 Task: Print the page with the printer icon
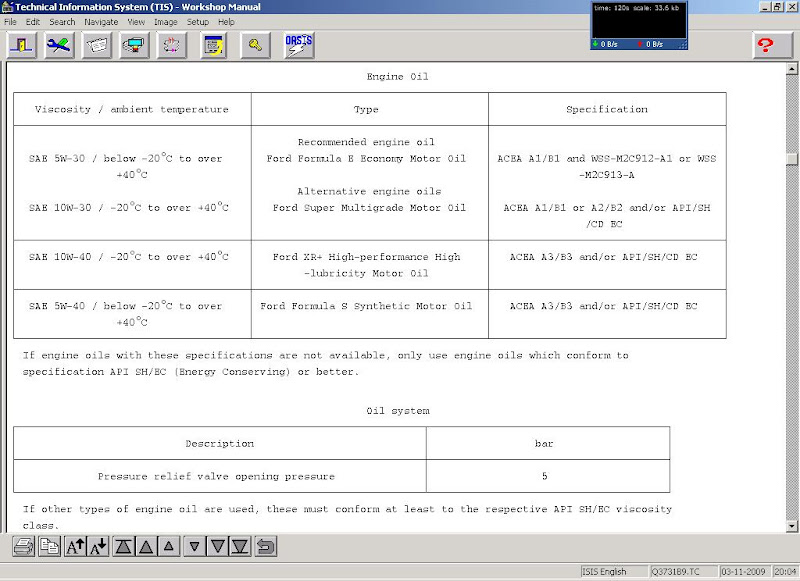23,547
